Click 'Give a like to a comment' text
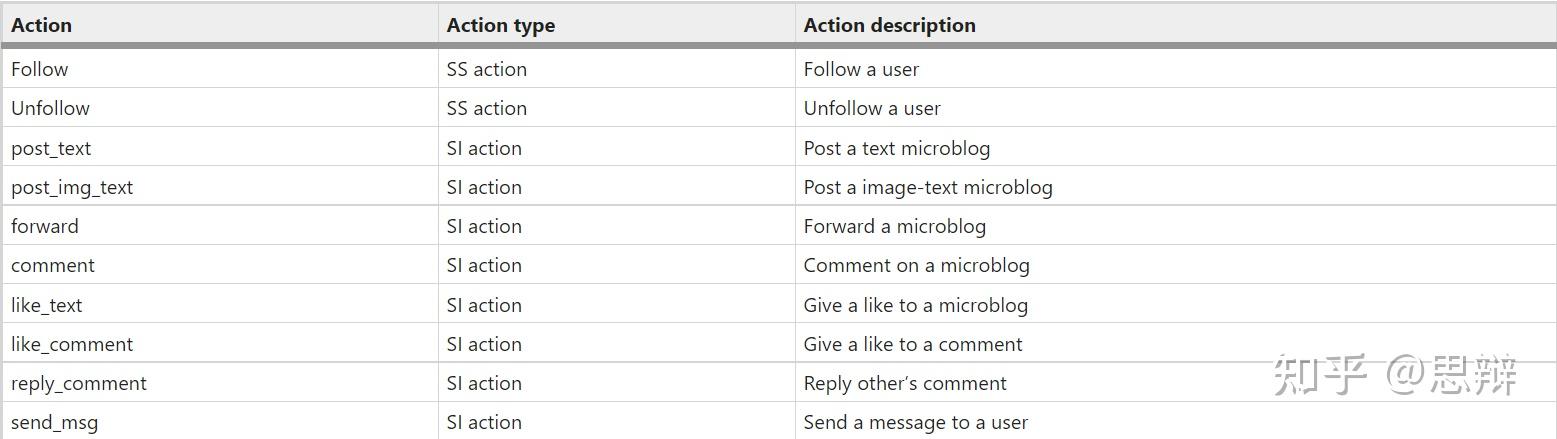Viewport: 1557px width, 439px height. 913,344
